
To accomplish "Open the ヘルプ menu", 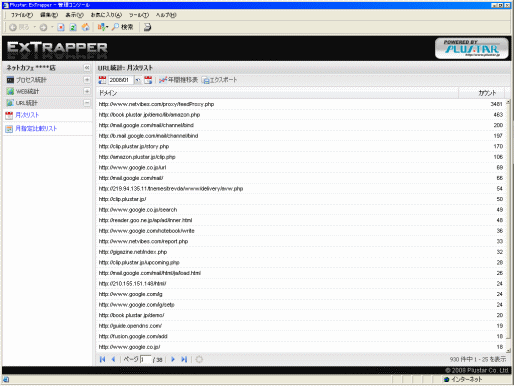I will click(x=166, y=15).
